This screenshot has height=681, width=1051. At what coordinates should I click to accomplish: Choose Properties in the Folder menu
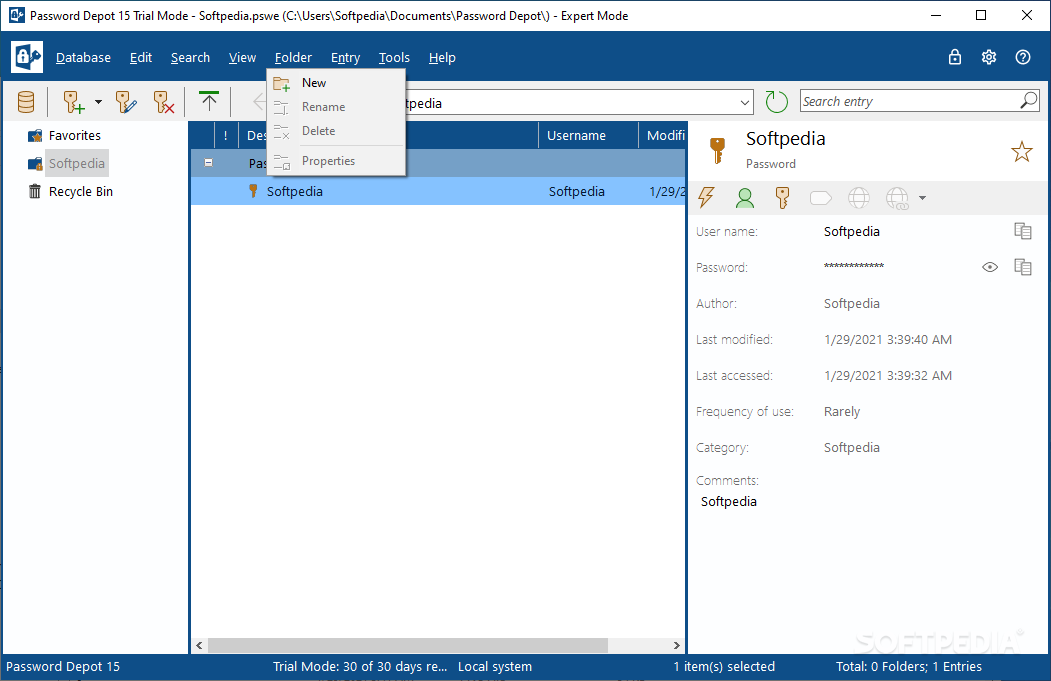click(336, 161)
